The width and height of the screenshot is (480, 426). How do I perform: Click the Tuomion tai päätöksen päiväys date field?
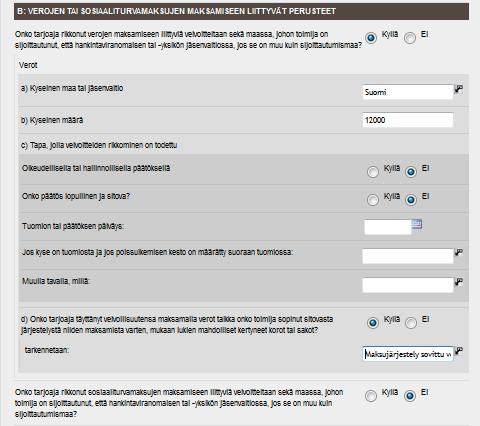388,227
